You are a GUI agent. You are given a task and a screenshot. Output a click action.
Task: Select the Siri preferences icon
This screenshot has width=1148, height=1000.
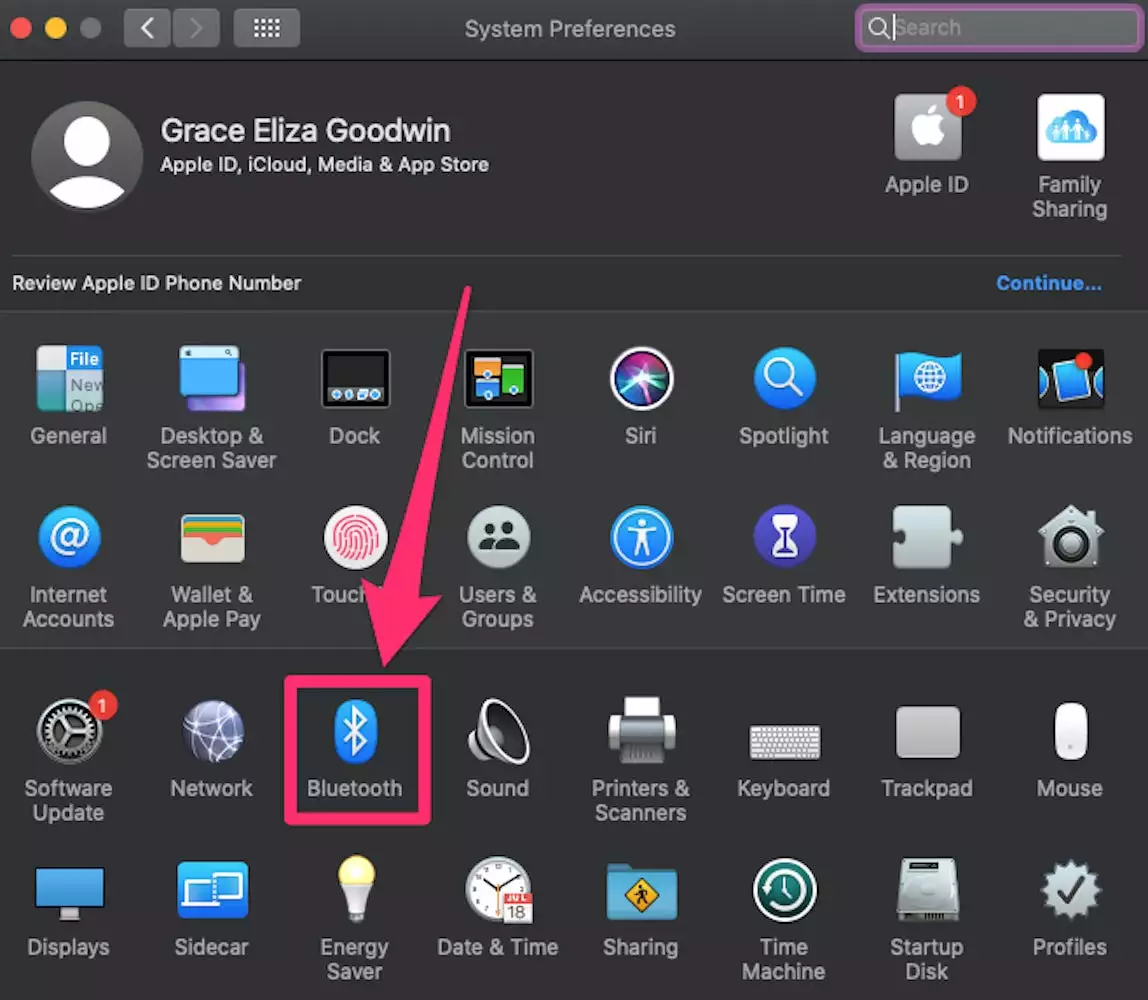641,382
